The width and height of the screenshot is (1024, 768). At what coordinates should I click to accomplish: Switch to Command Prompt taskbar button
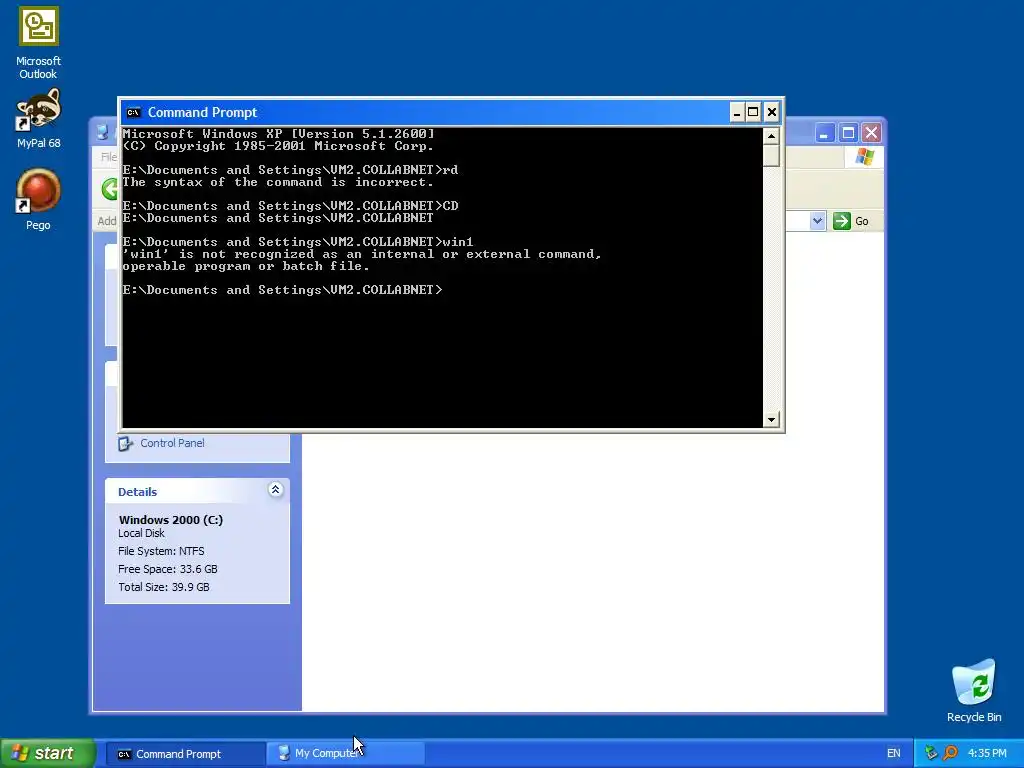coord(185,754)
